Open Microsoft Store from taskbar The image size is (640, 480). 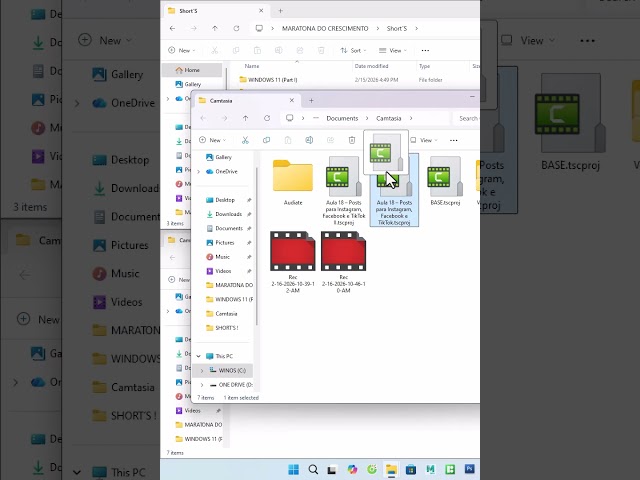[x=411, y=470]
